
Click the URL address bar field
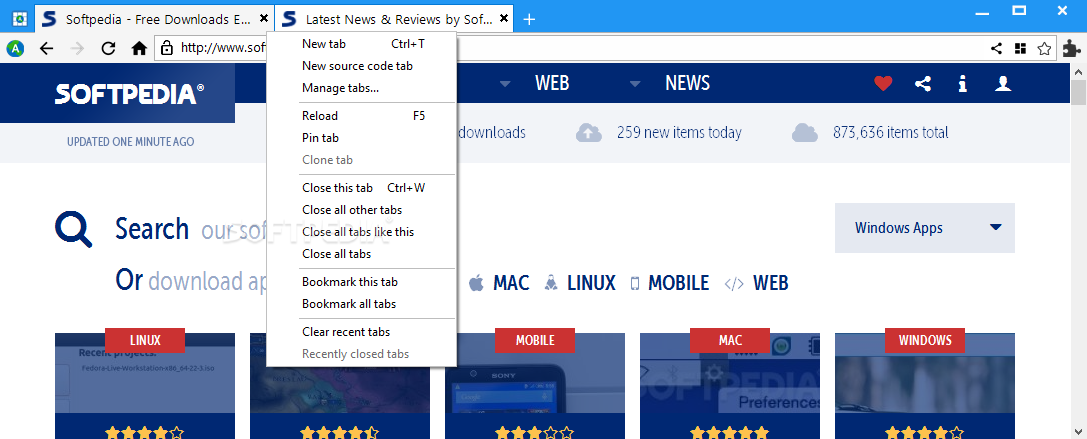click(x=603, y=48)
